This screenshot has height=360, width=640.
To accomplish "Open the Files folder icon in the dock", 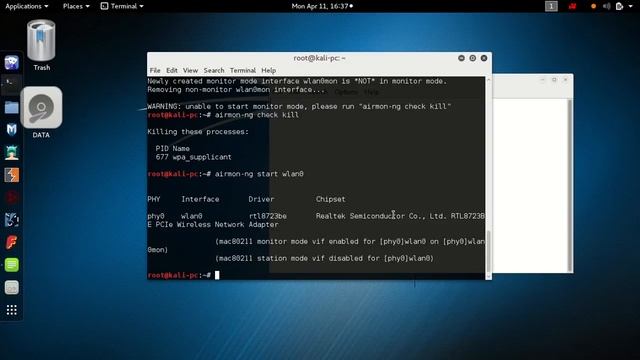I will pos(11,107).
